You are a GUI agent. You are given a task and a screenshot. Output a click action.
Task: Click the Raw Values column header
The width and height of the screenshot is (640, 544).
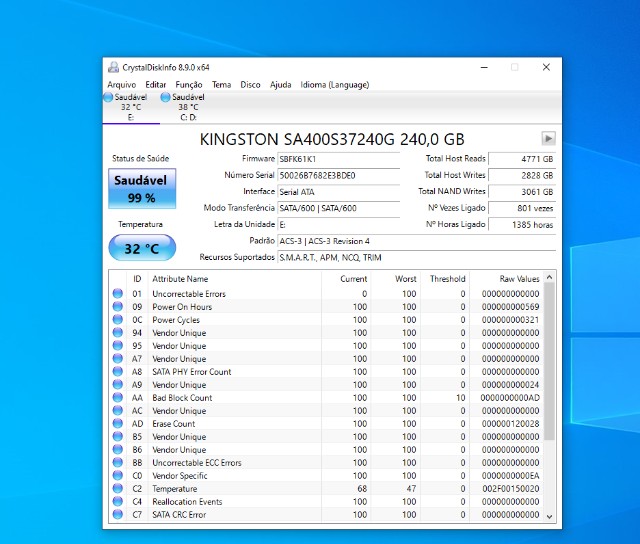coord(507,279)
